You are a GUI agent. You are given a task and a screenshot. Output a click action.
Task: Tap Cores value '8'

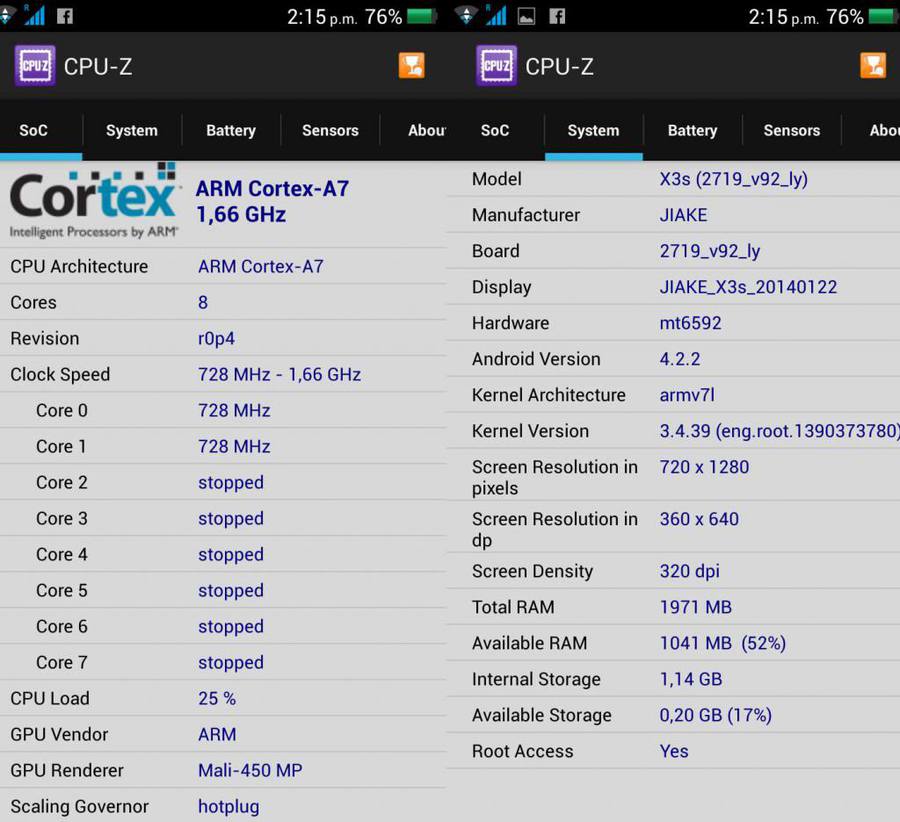tap(203, 303)
